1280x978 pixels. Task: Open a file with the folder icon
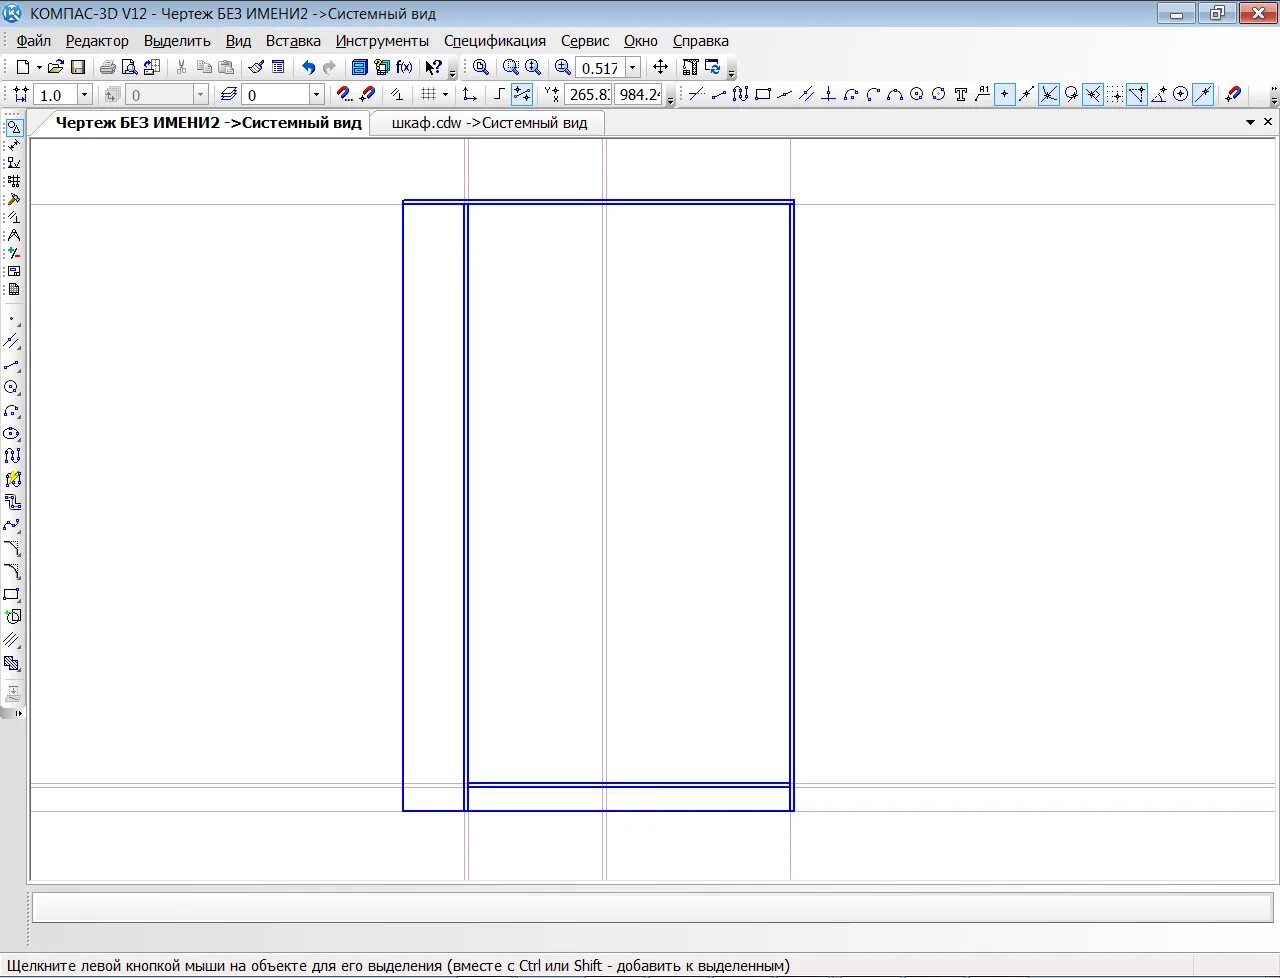(x=56, y=67)
